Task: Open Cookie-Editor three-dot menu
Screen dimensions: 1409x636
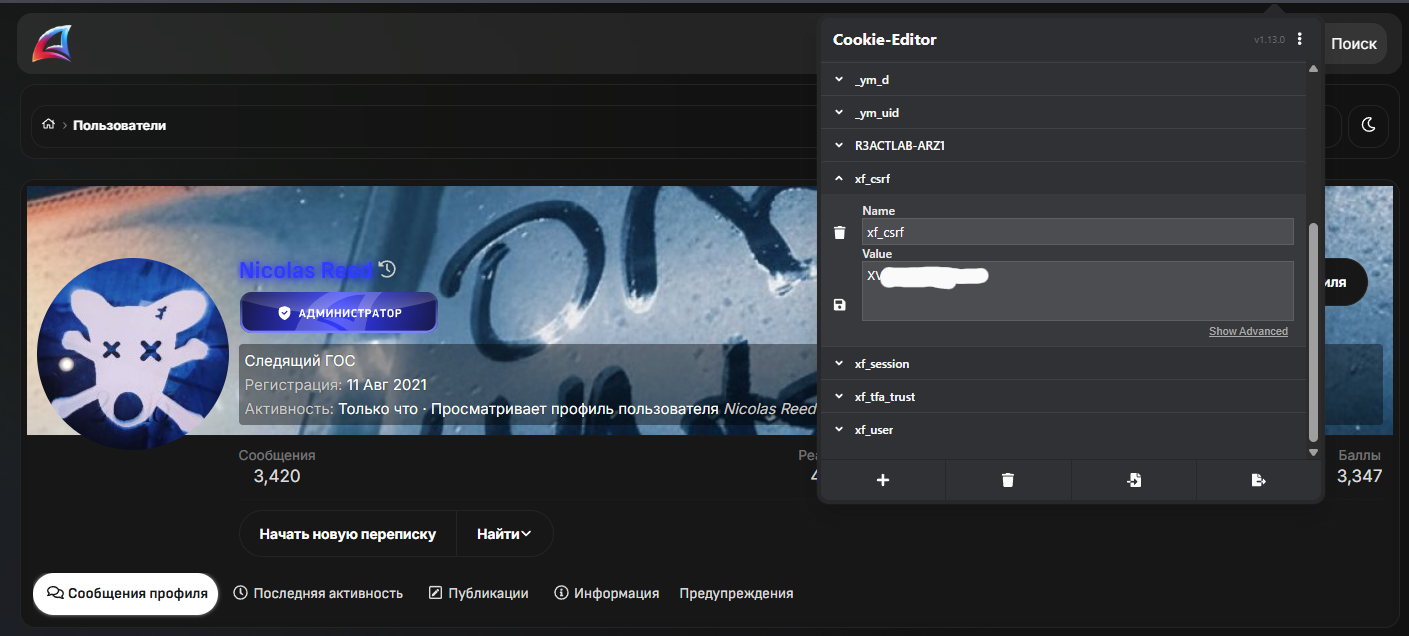Action: [x=1299, y=40]
